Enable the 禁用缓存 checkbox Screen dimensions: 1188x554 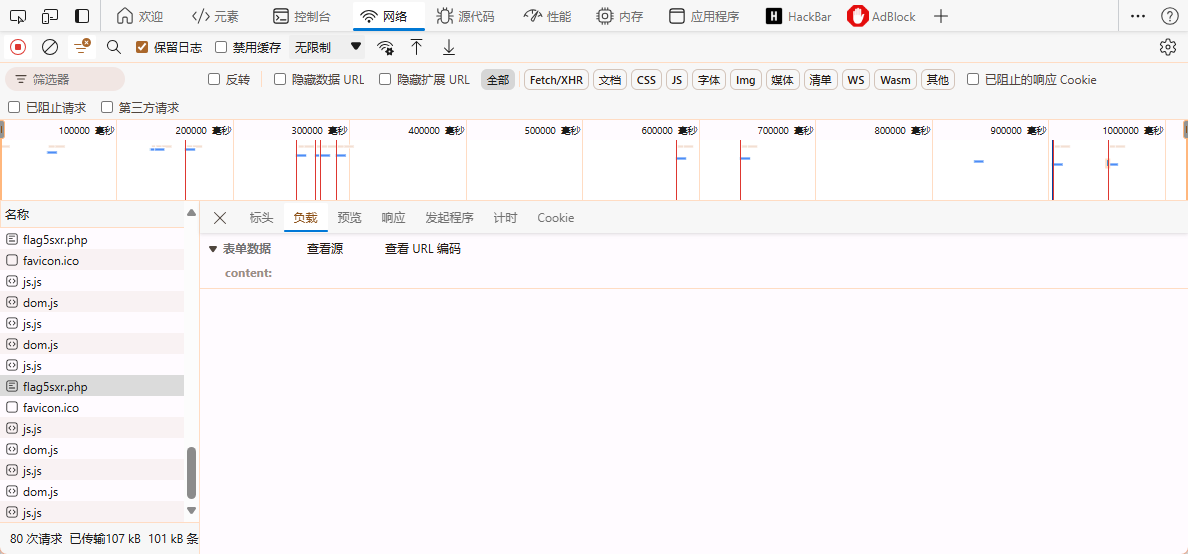[x=222, y=47]
